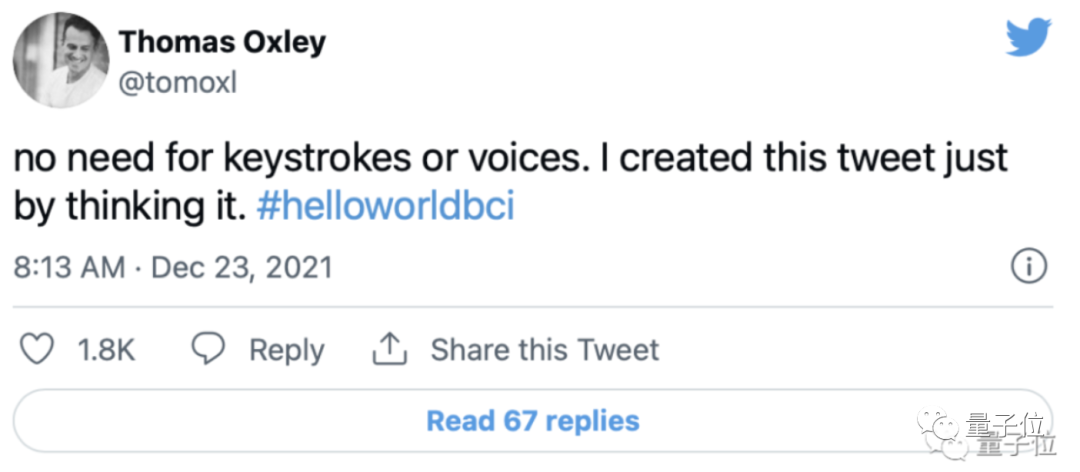Click the Thomas Oxley display name
Viewport: 1080px width, 472px height.
(221, 42)
